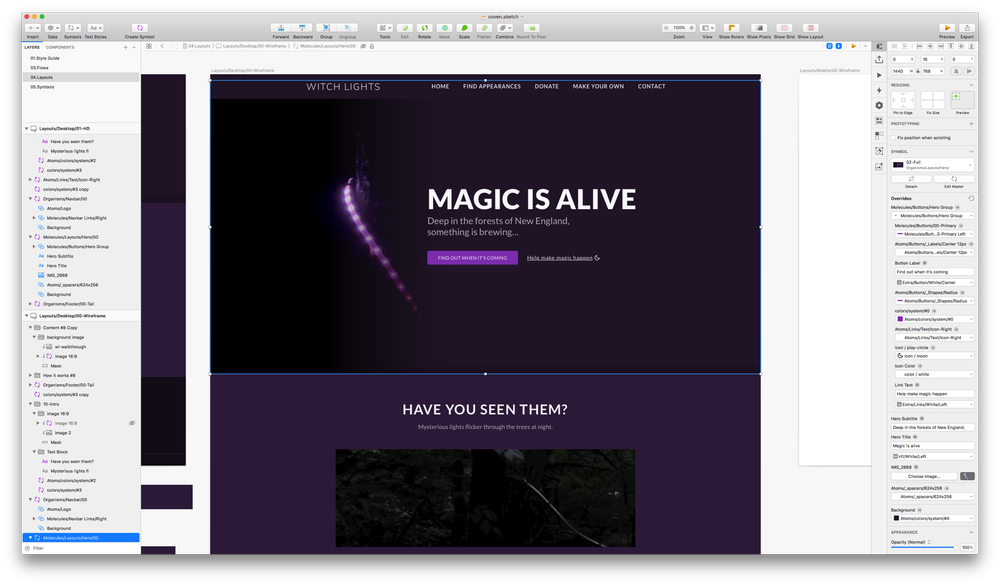The height and width of the screenshot is (585, 1000).
Task: Open the Data toolbar menu
Action: 52,28
